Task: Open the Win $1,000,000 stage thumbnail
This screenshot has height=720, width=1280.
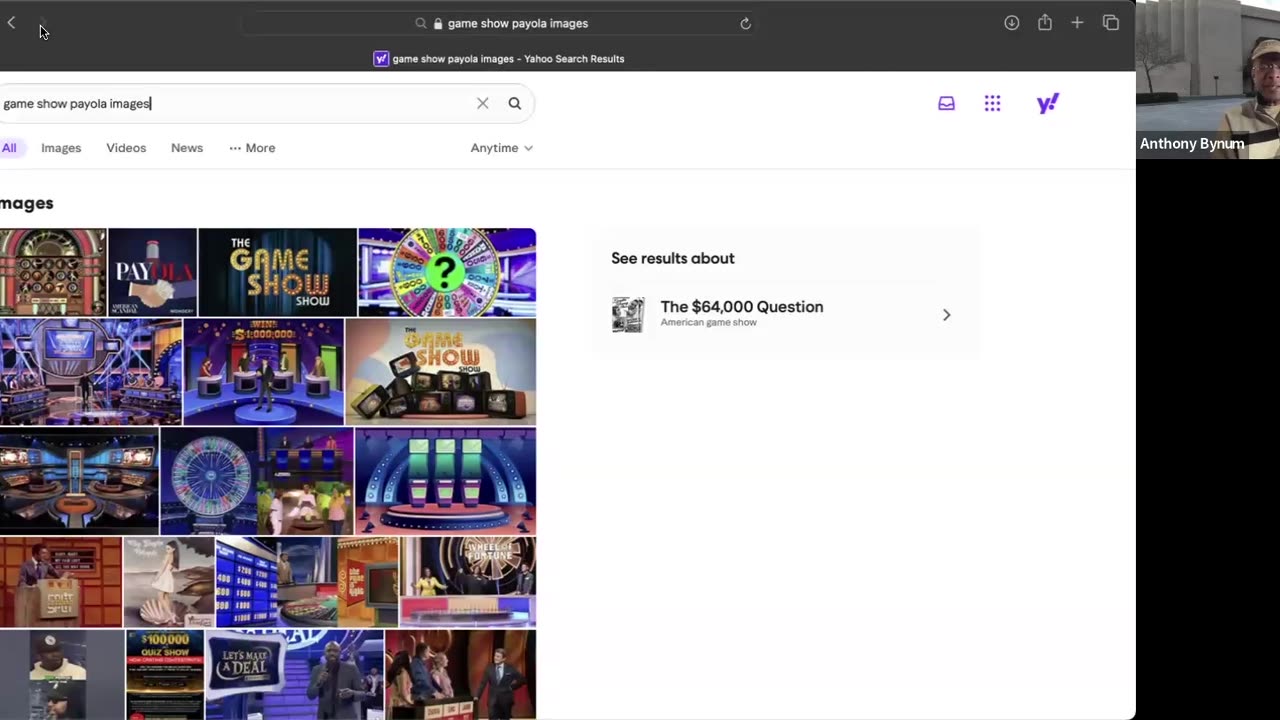Action: pos(263,372)
